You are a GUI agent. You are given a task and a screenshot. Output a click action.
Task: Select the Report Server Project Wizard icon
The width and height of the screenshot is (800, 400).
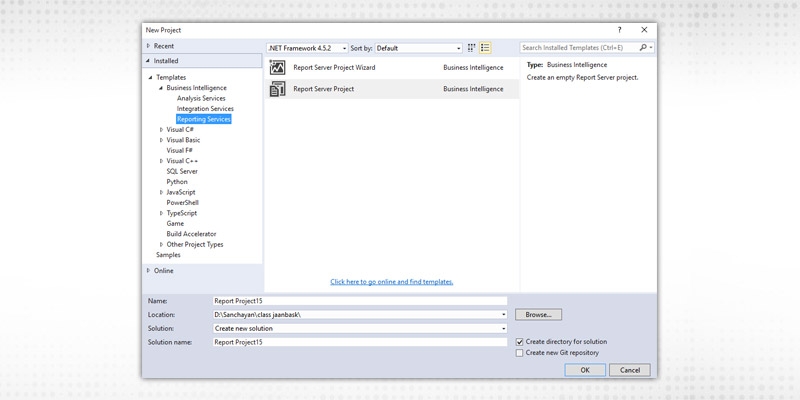pos(277,68)
